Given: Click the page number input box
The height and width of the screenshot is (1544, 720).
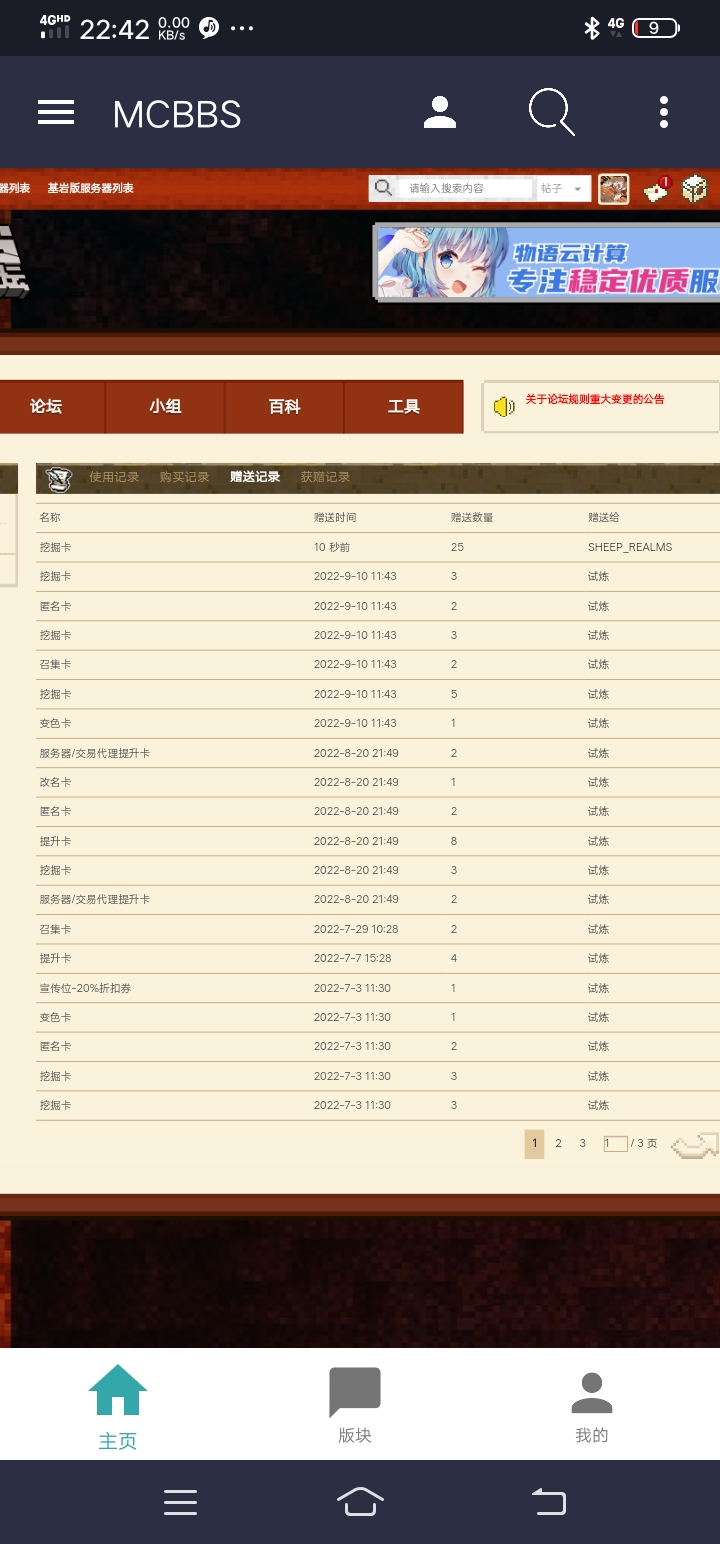Looking at the screenshot, I should coord(615,1143).
